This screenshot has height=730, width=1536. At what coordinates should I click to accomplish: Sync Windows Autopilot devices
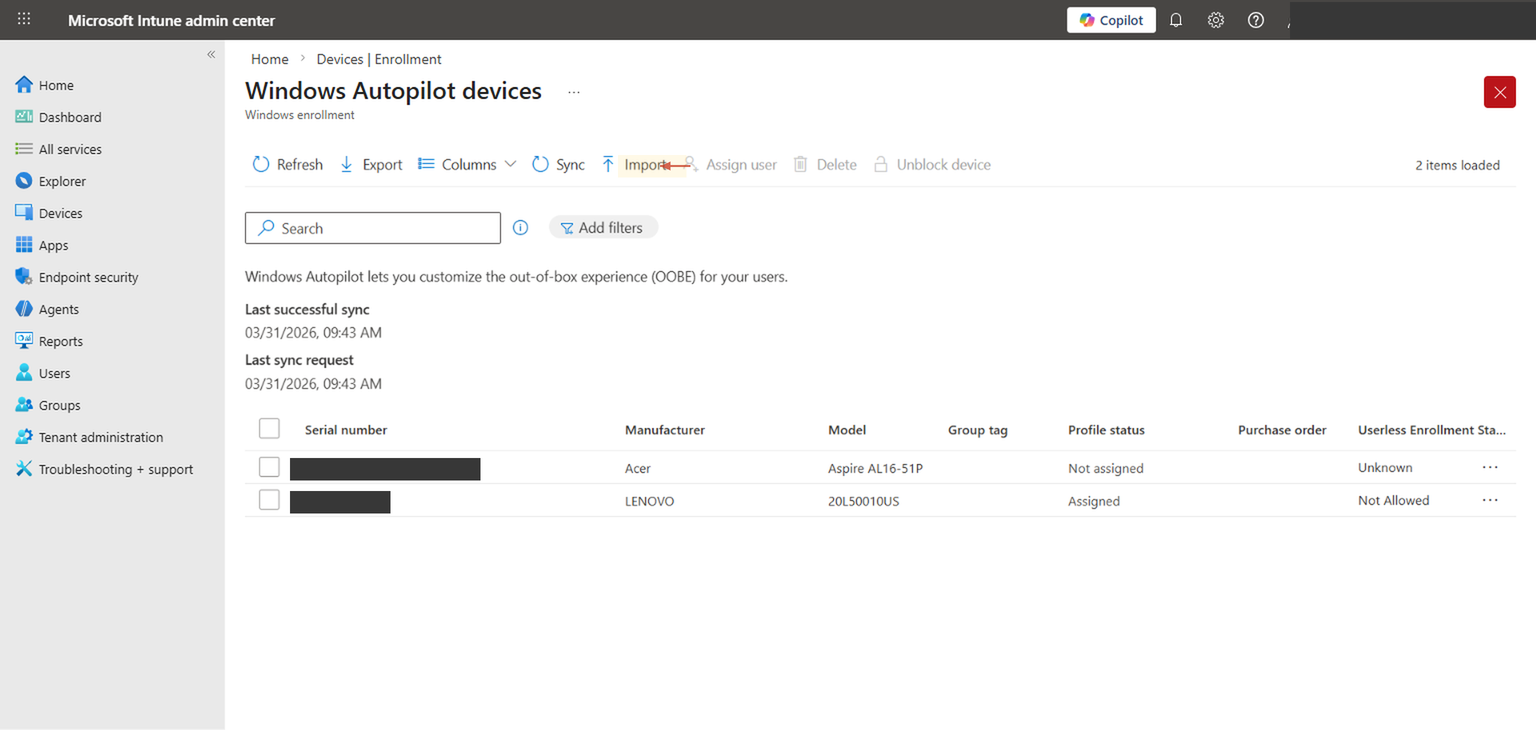click(558, 164)
